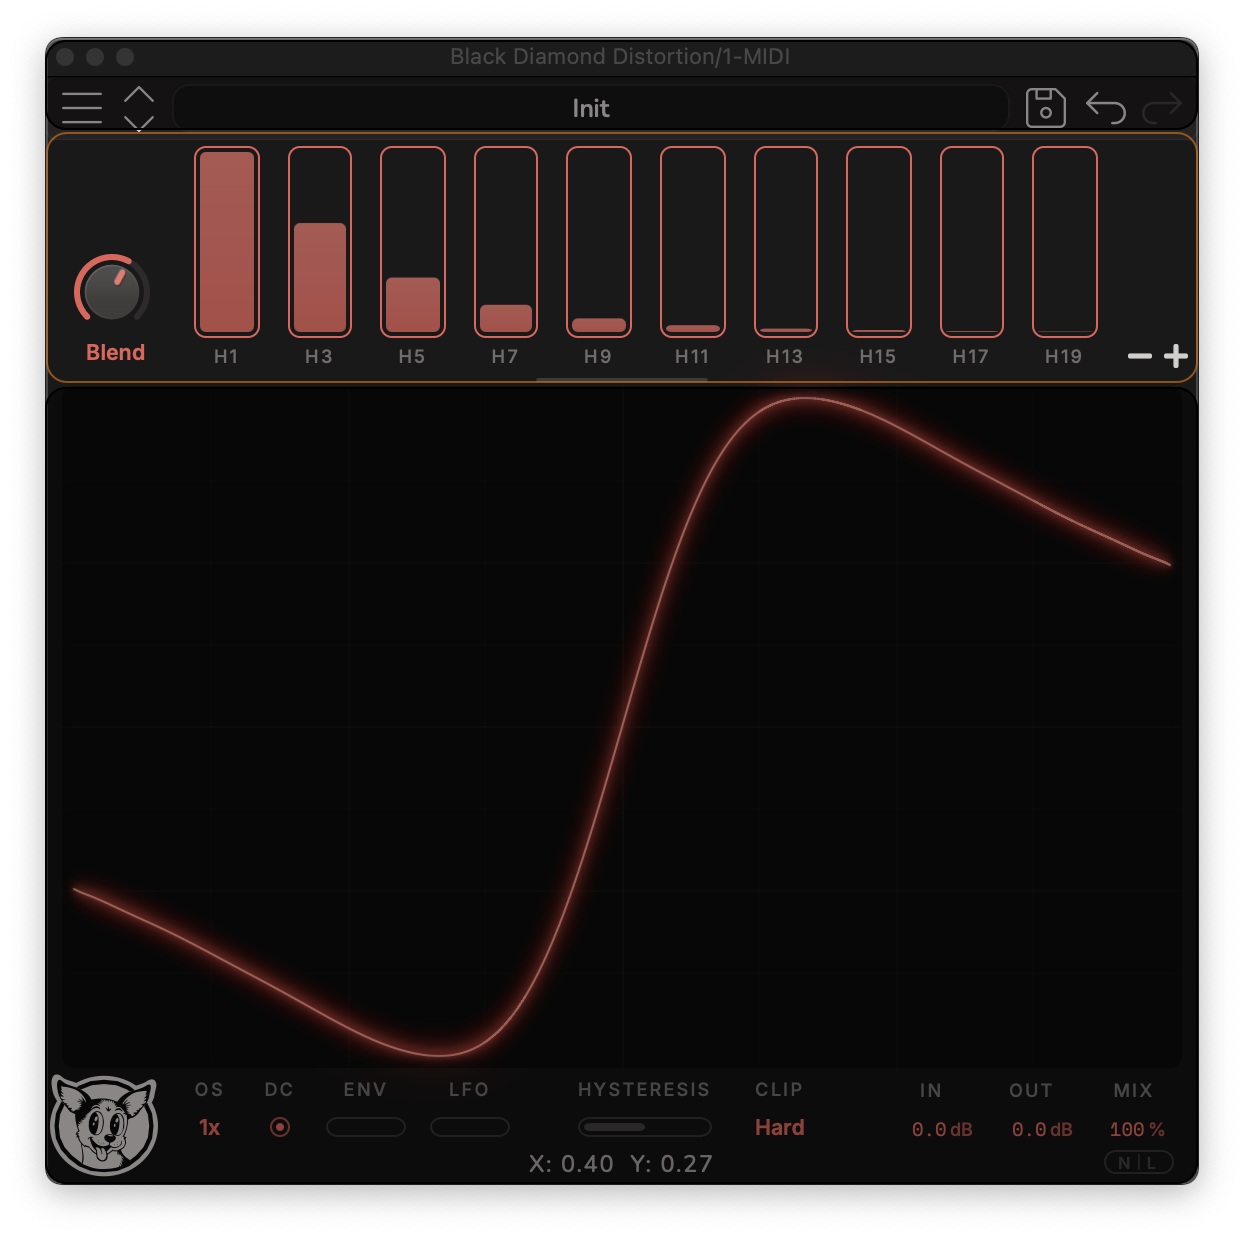Screen dimensions: 1244x1238
Task: Adjust the Blend knob
Action: pyautogui.click(x=112, y=291)
